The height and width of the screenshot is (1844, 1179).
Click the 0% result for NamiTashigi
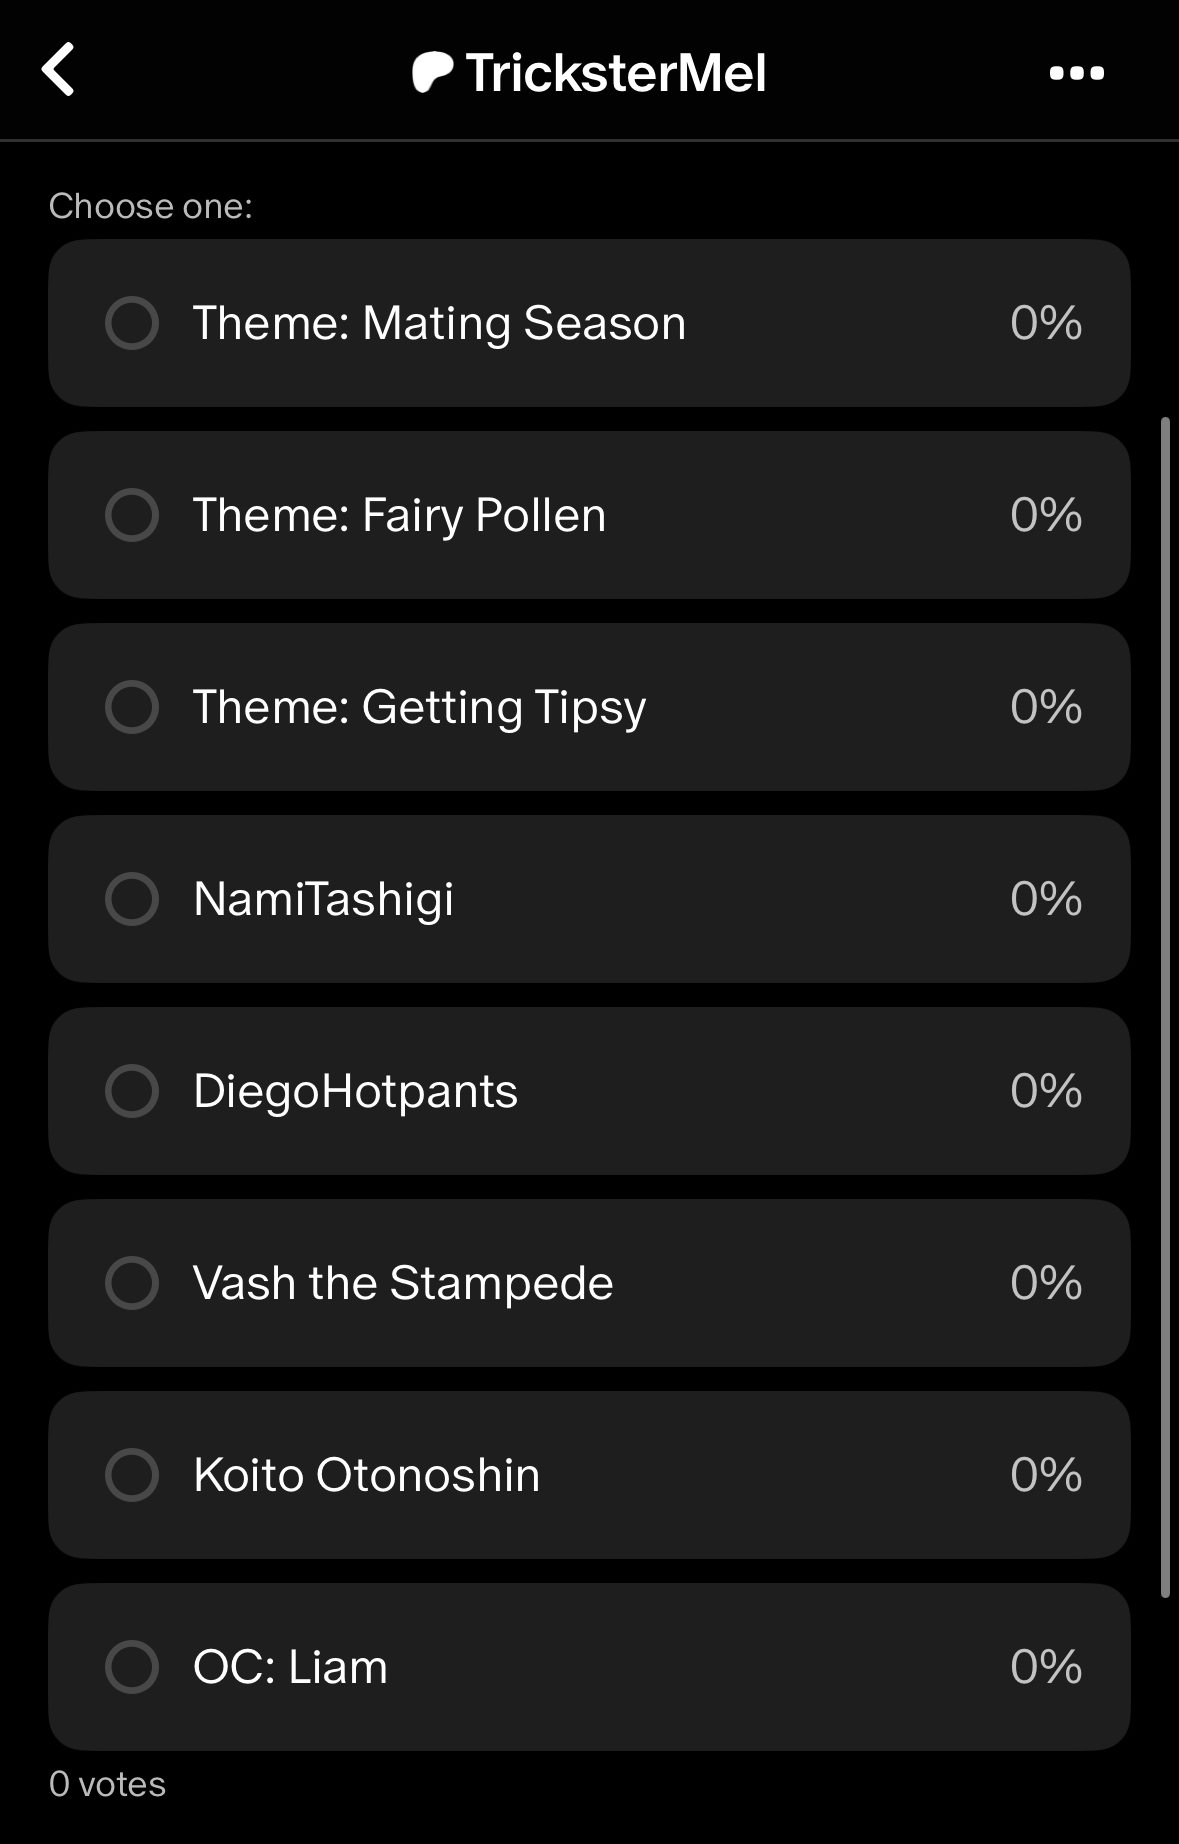[x=1045, y=899]
